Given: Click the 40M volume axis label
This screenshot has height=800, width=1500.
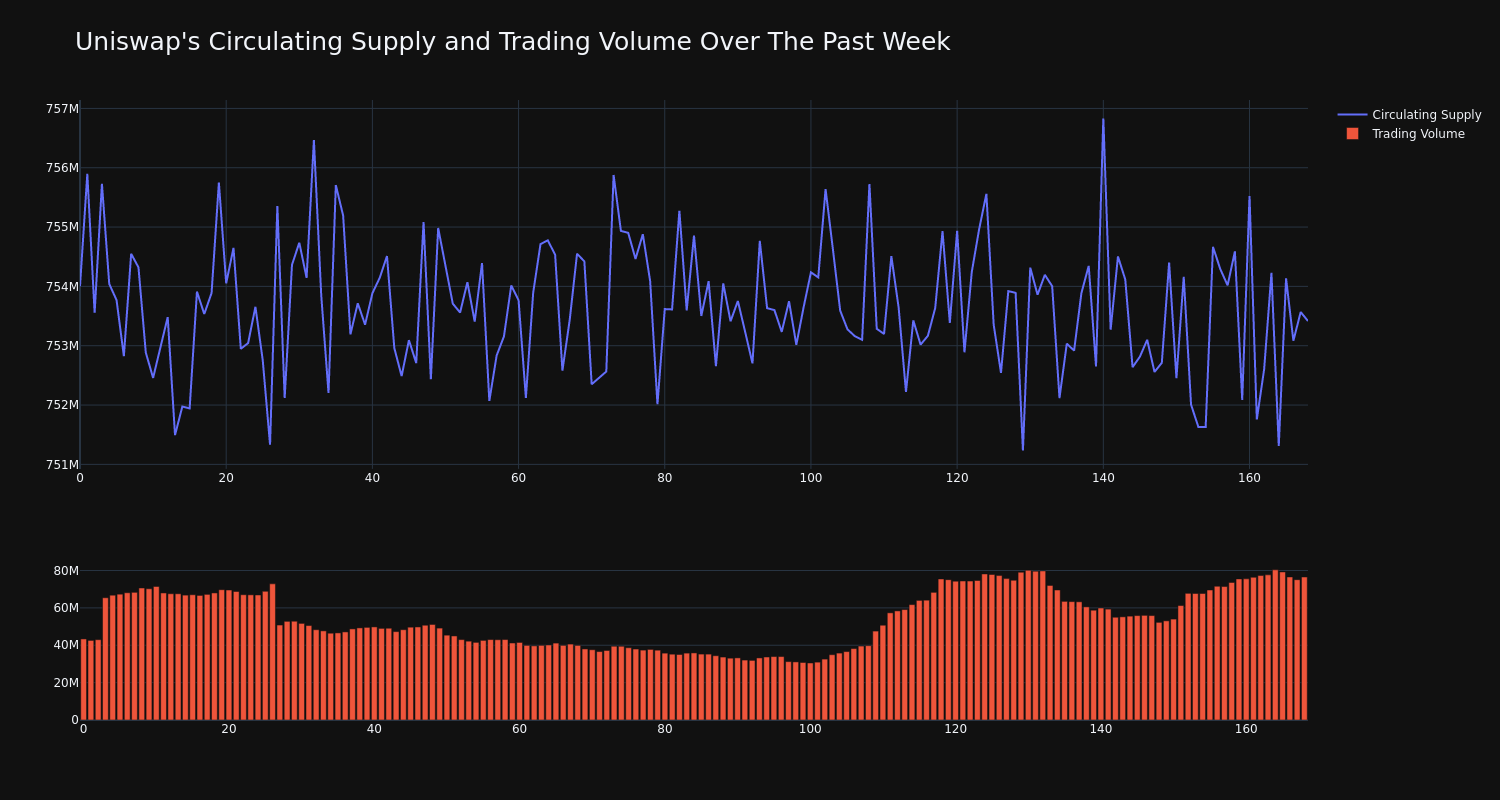Looking at the screenshot, I should (x=66, y=645).
